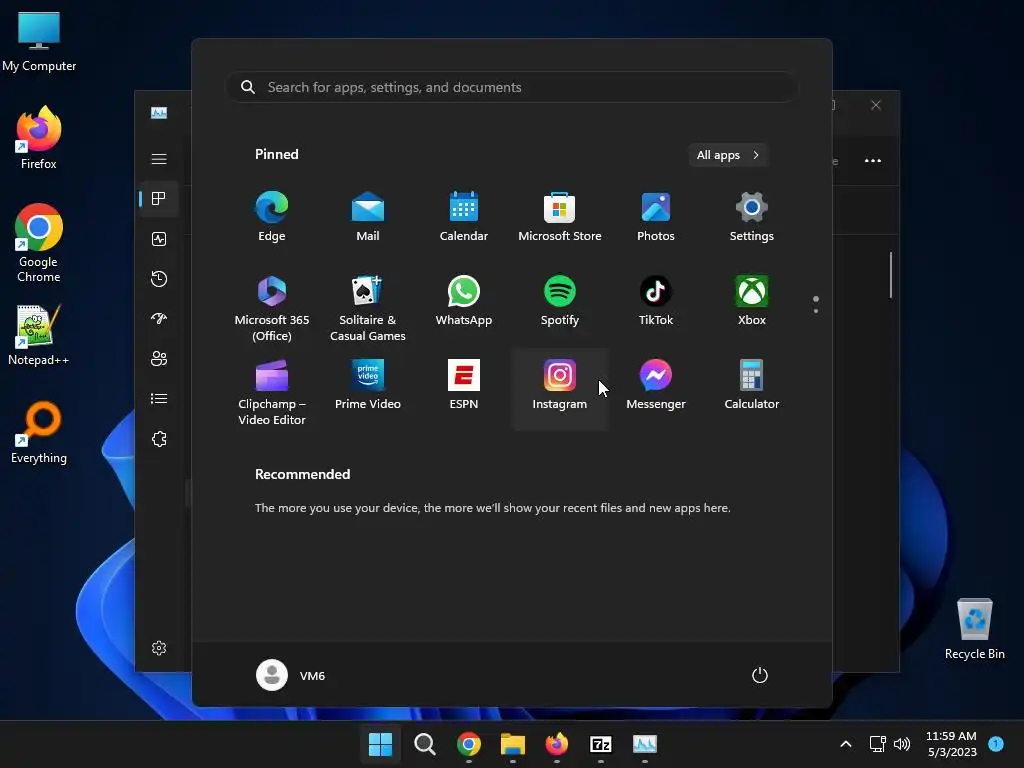Viewport: 1024px width, 768px height.
Task: Open Task Manager more options ellipsis
Action: pyautogui.click(x=872, y=161)
